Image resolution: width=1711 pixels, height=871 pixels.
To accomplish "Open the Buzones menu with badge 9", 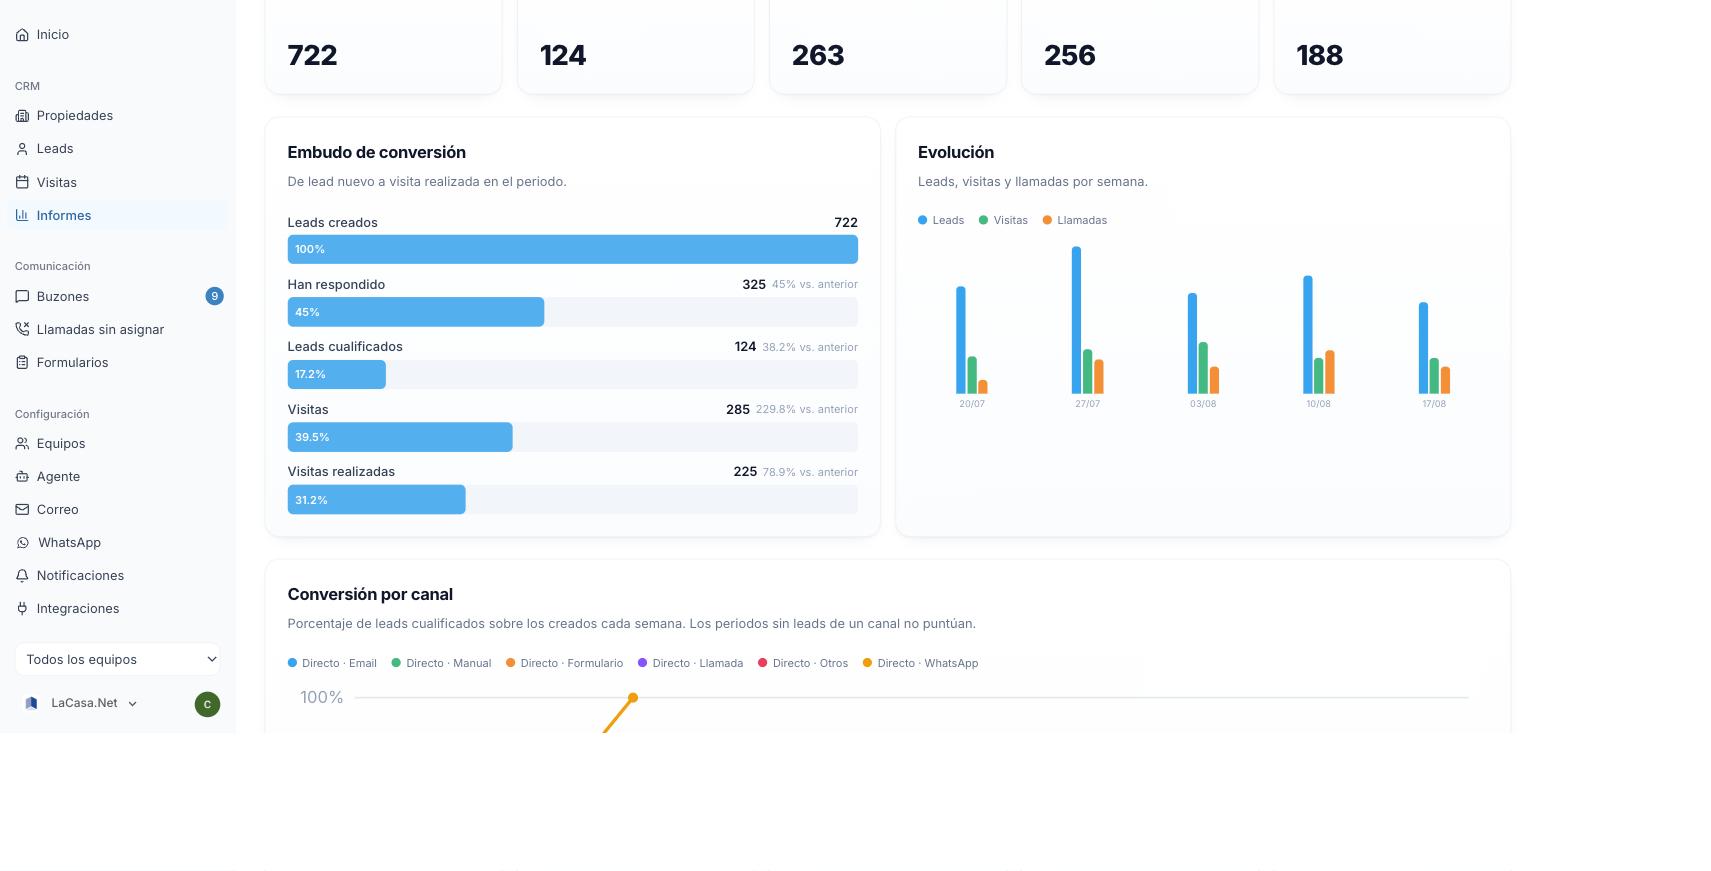I will click(x=117, y=296).
